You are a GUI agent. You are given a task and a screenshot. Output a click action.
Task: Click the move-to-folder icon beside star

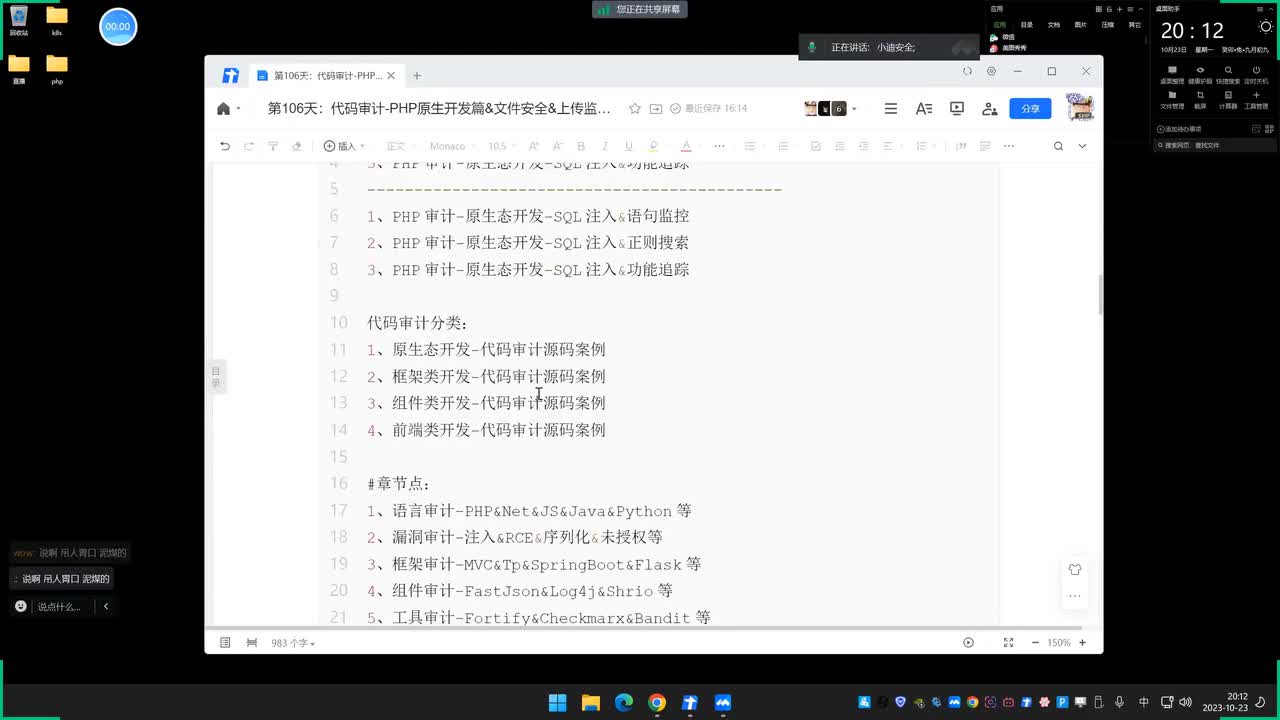click(656, 108)
